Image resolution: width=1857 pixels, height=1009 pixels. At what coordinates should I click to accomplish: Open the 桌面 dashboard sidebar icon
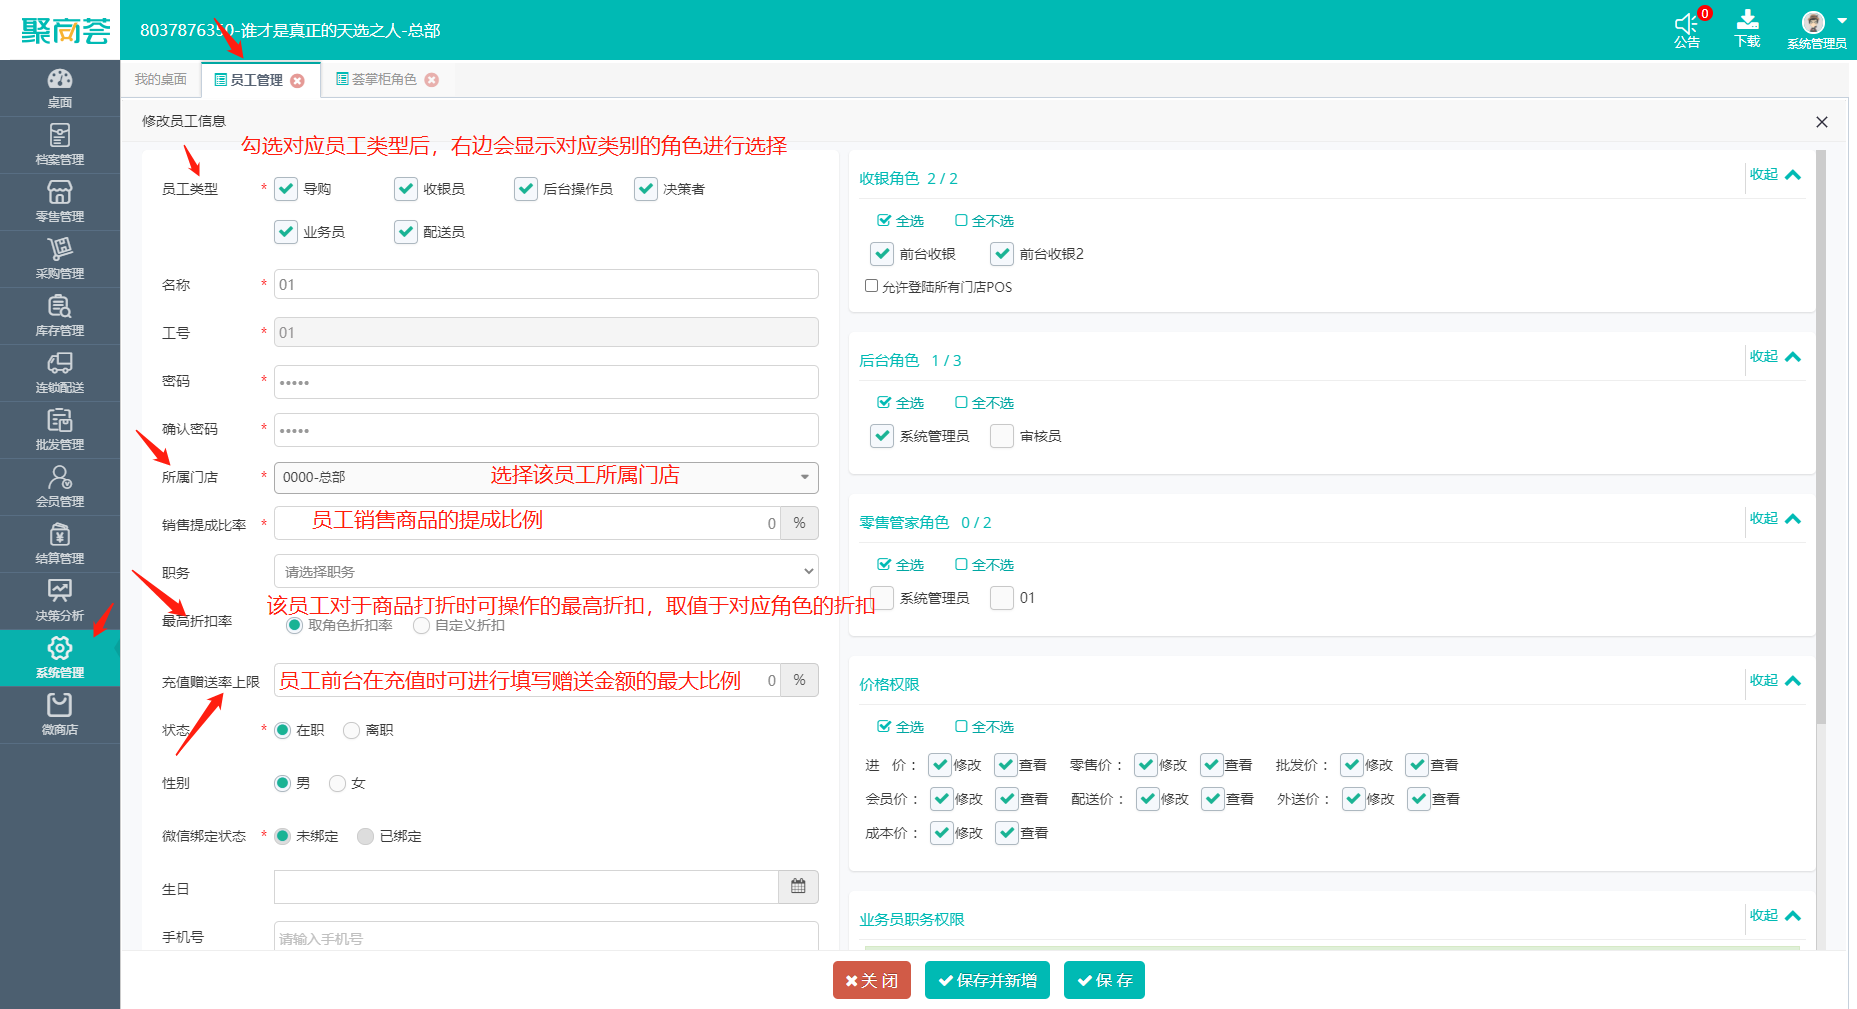pos(60,88)
